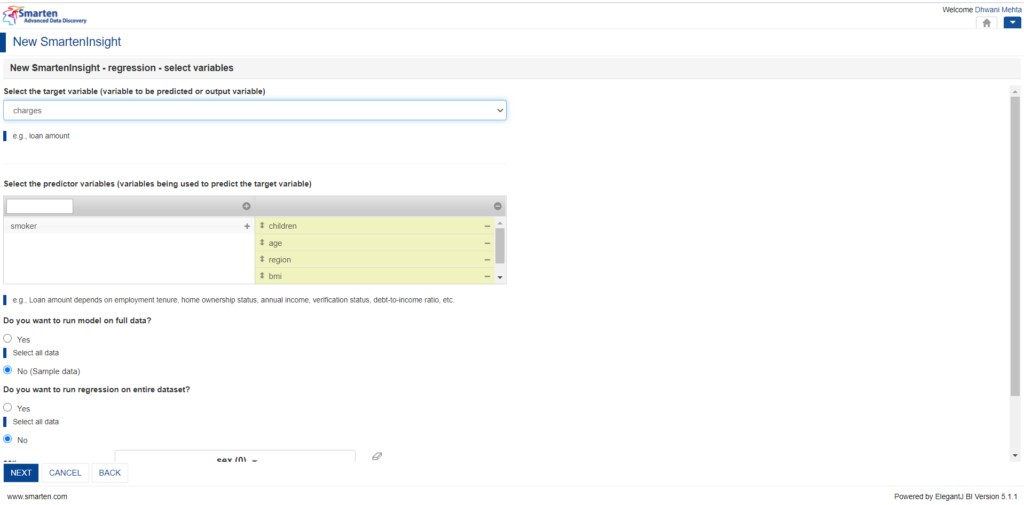Screen dimensions: 1024x505
Task: Clear sex filter with eraser icon
Action: (x=376, y=456)
